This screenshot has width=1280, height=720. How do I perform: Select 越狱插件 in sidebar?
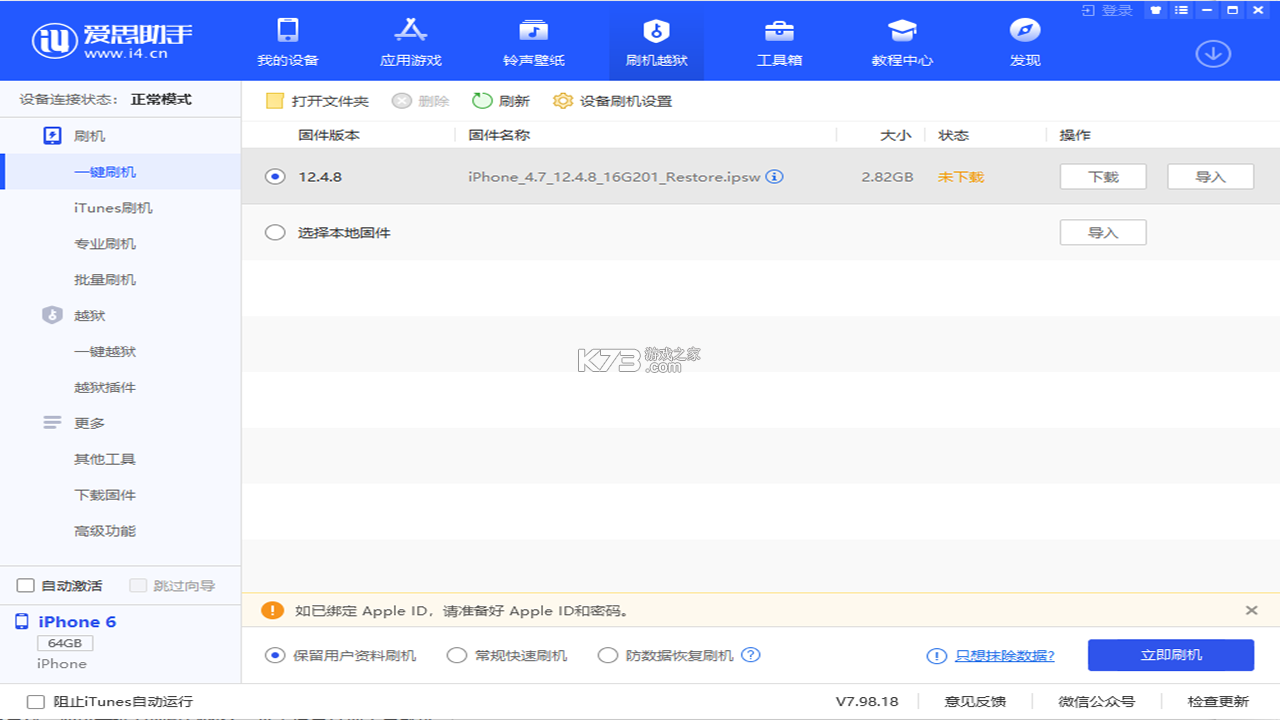[x=105, y=387]
